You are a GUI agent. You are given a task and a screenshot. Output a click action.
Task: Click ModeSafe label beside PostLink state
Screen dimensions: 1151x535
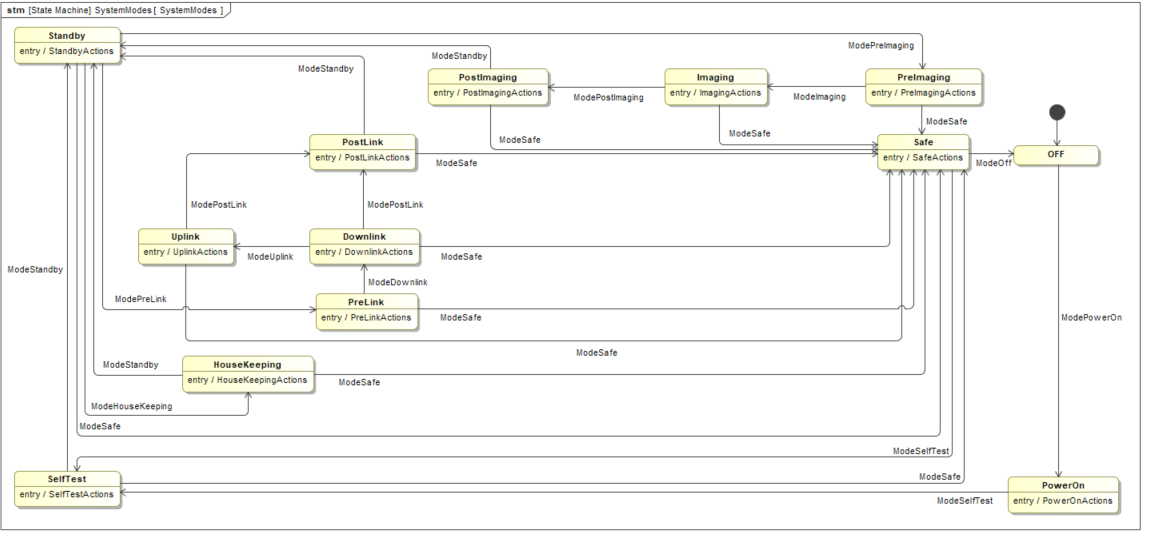click(456, 164)
